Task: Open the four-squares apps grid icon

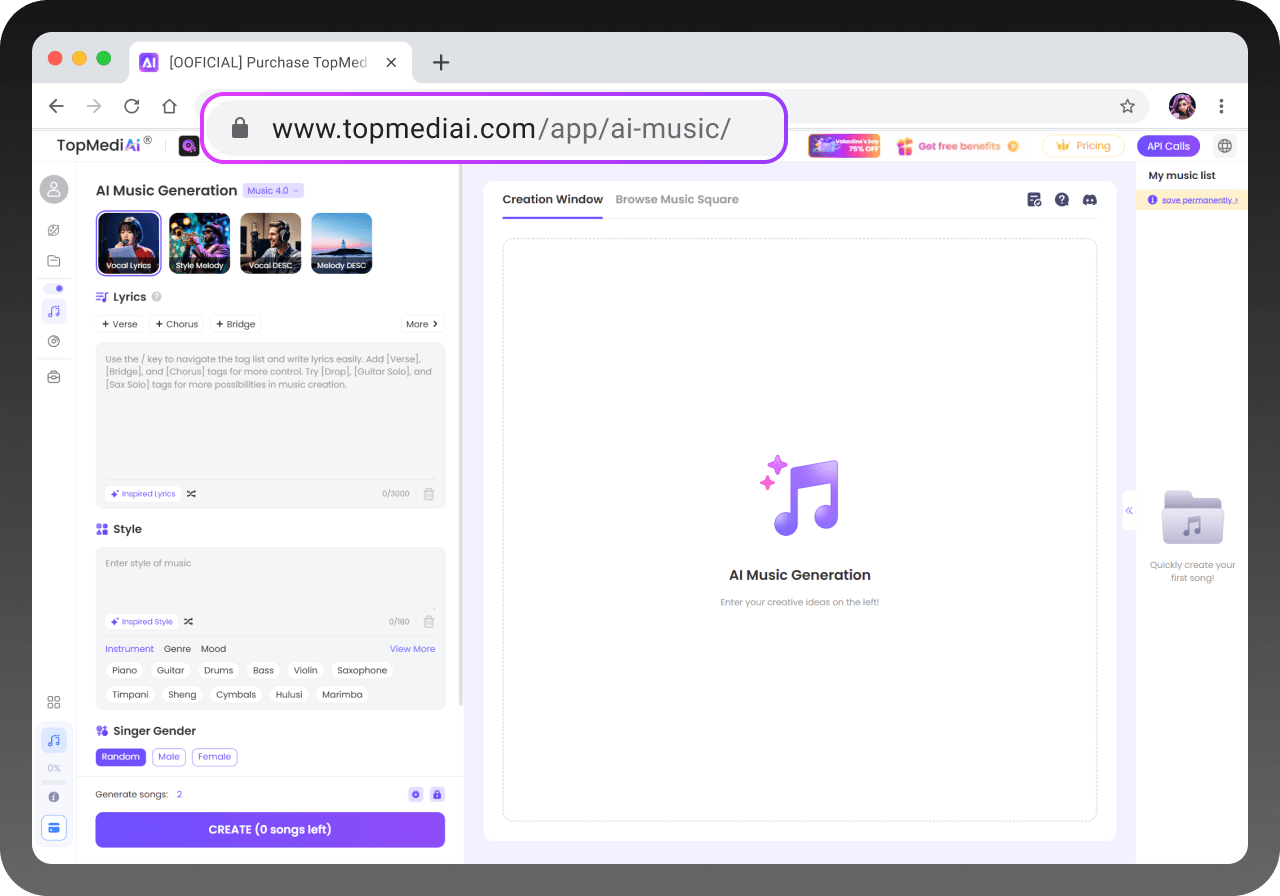Action: 54,702
